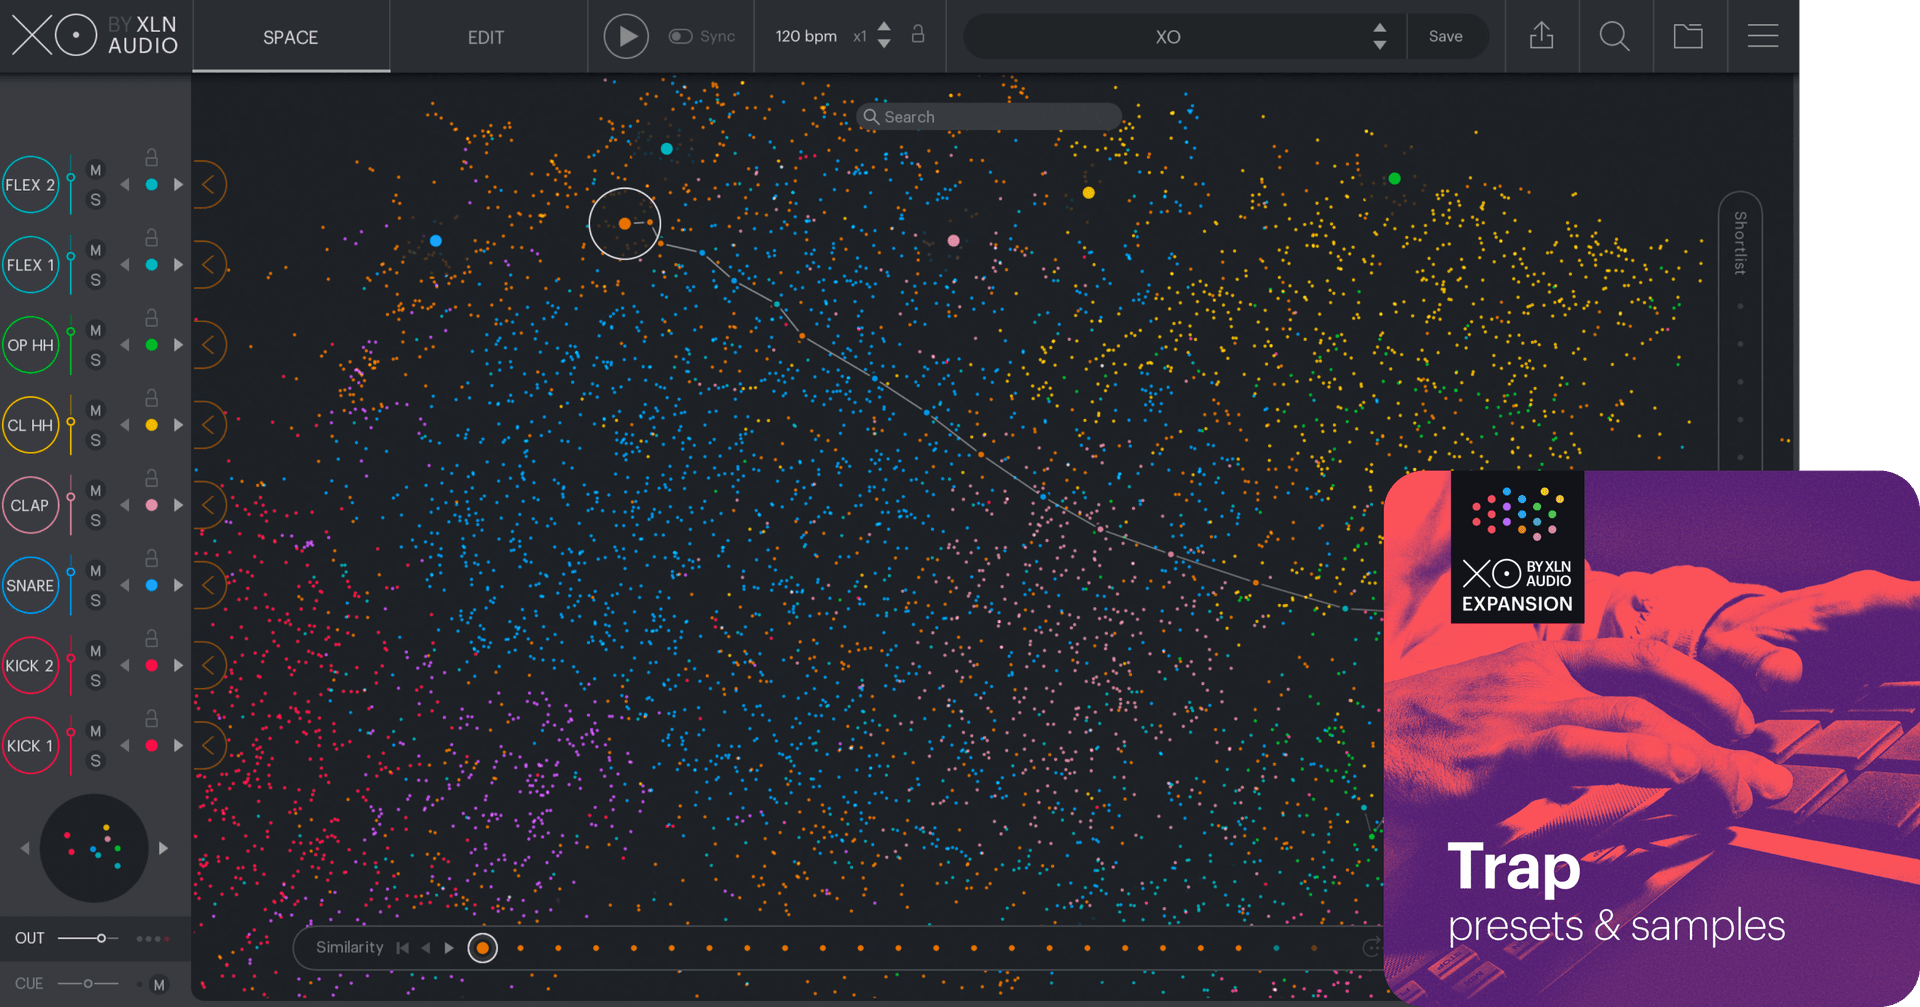Screen dimensions: 1920x1007
Task: Previous kit arrow beside the mini map
Action: click(25, 848)
